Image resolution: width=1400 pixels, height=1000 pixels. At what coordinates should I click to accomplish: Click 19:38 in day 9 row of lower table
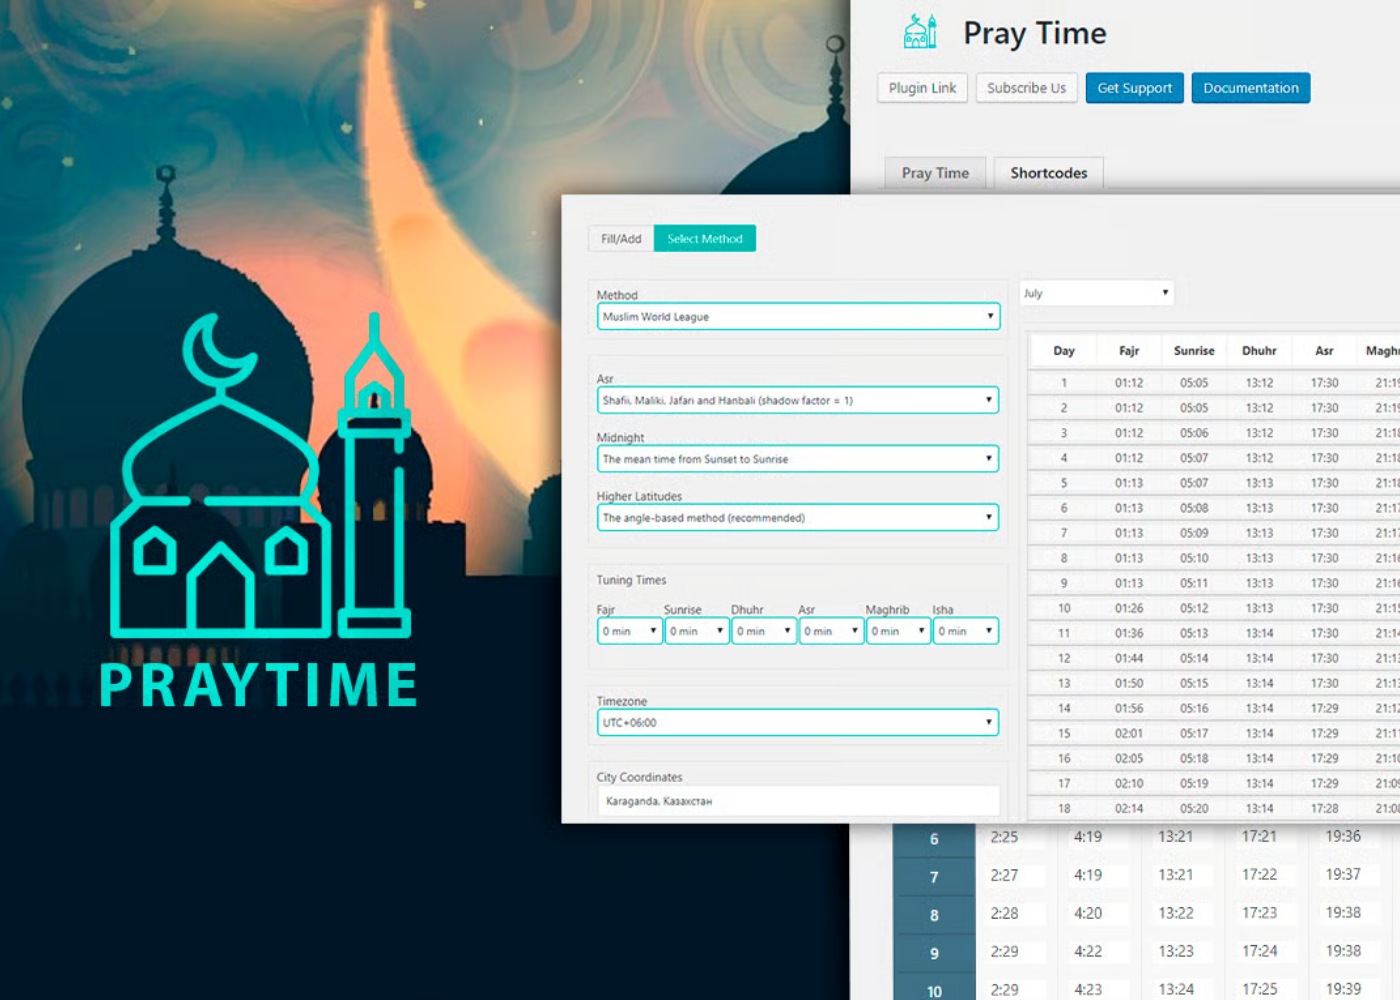point(1343,951)
